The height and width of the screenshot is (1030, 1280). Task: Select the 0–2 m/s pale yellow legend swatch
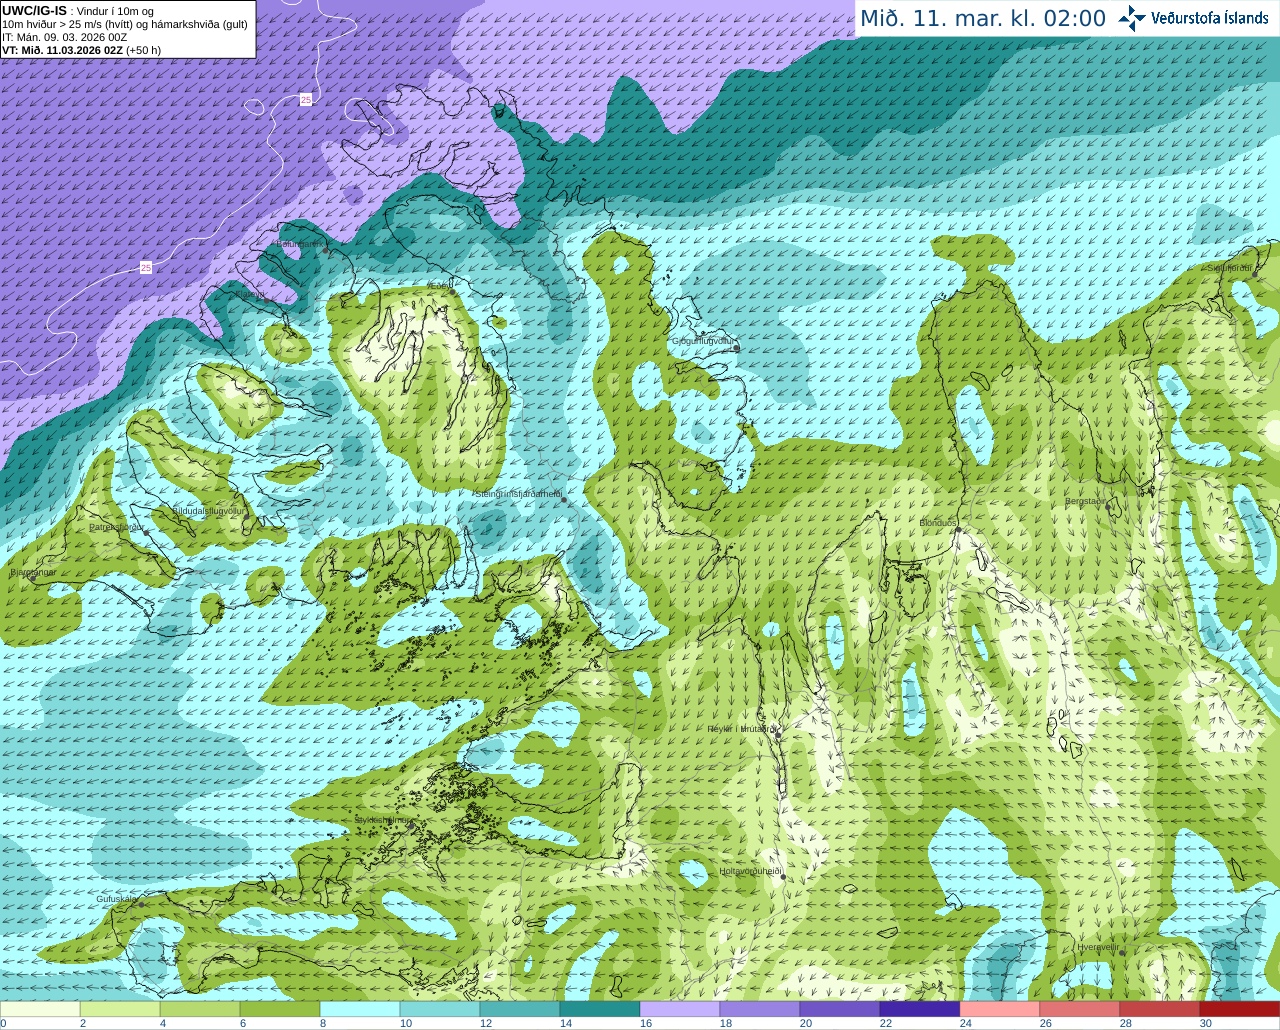(x=40, y=1009)
